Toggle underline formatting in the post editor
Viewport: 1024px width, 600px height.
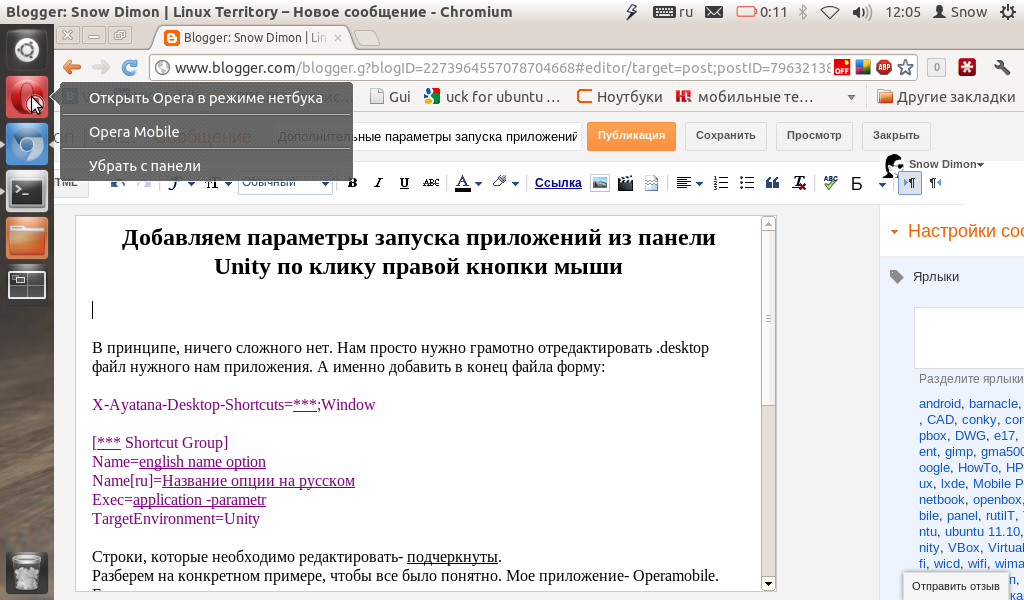click(x=404, y=183)
